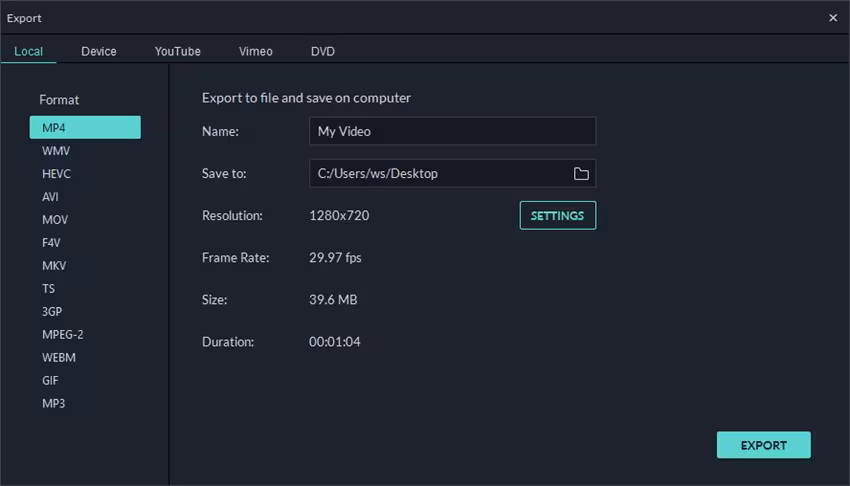Select MP4 format
850x486 pixels.
coord(85,128)
